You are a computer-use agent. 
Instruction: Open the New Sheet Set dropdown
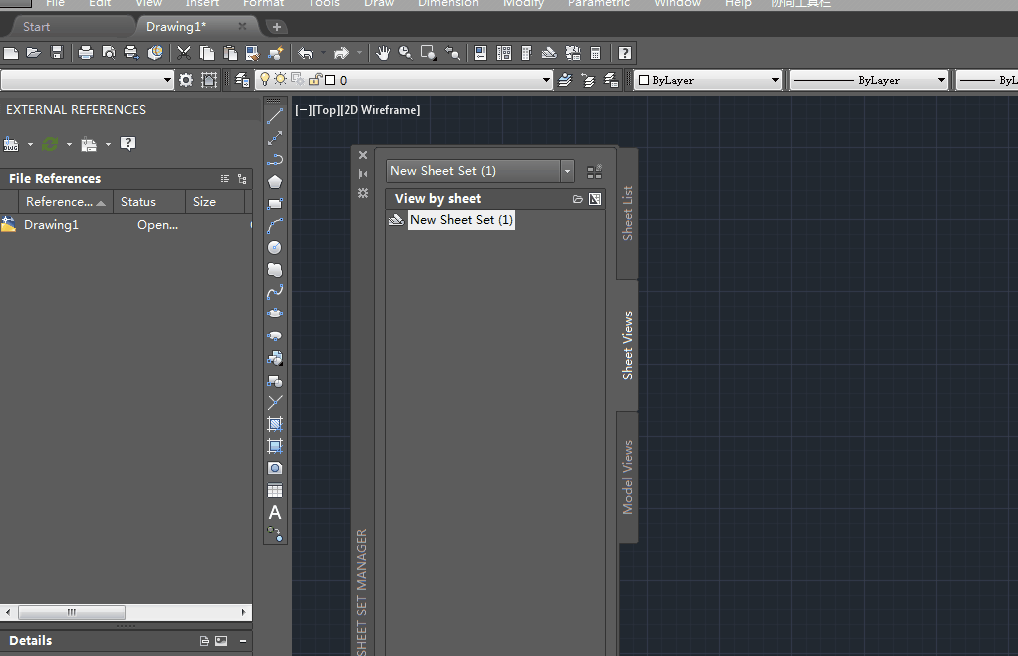click(x=567, y=171)
